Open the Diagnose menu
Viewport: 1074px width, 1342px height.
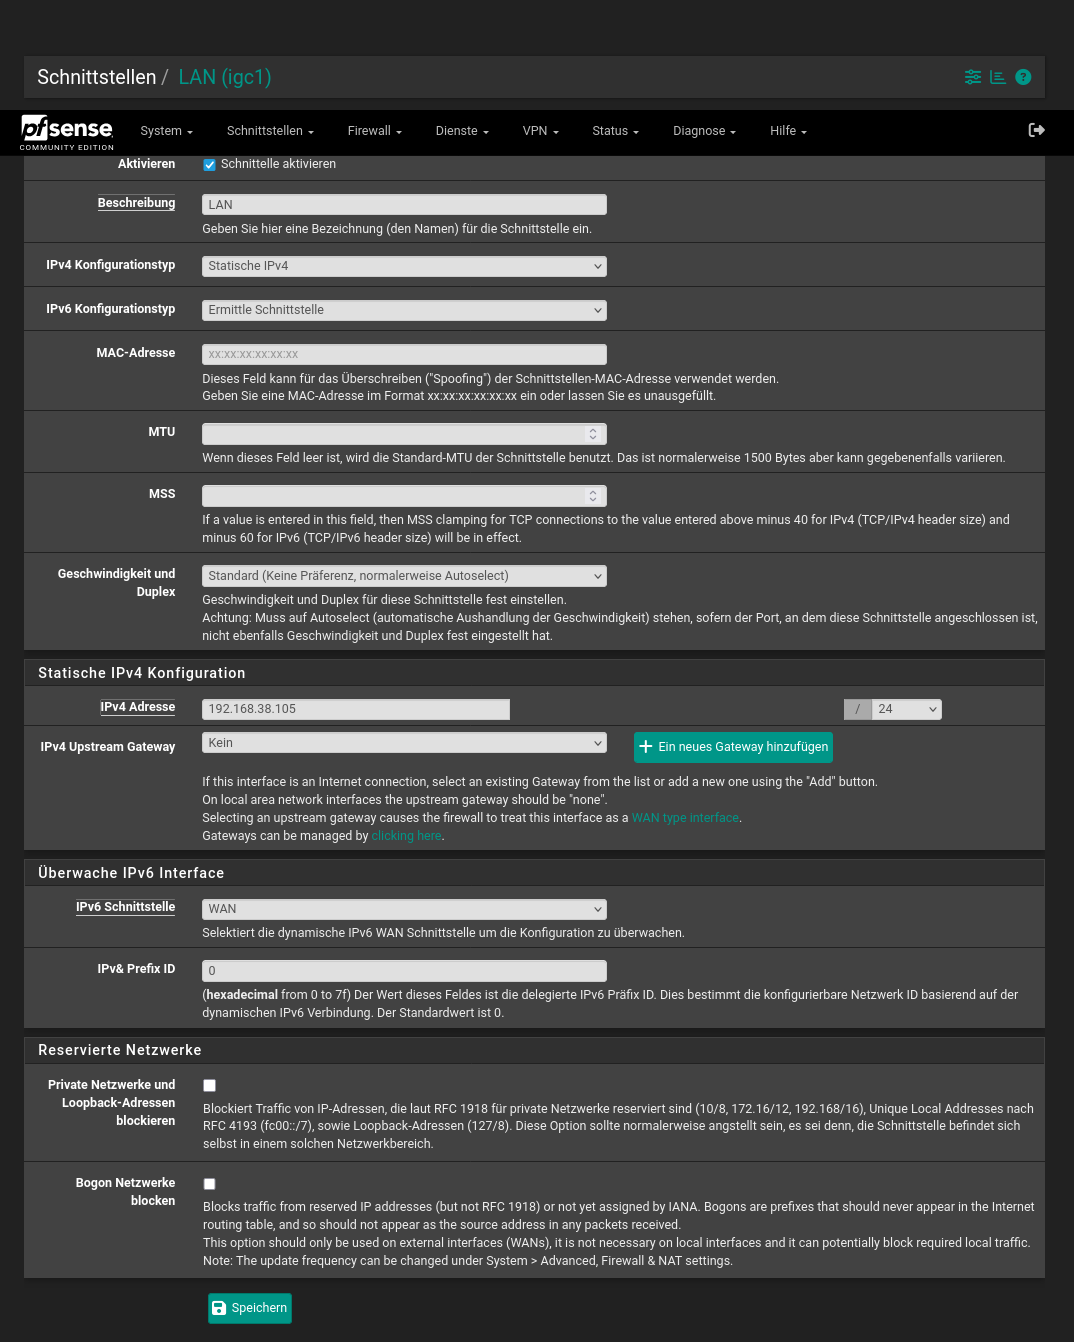(704, 131)
